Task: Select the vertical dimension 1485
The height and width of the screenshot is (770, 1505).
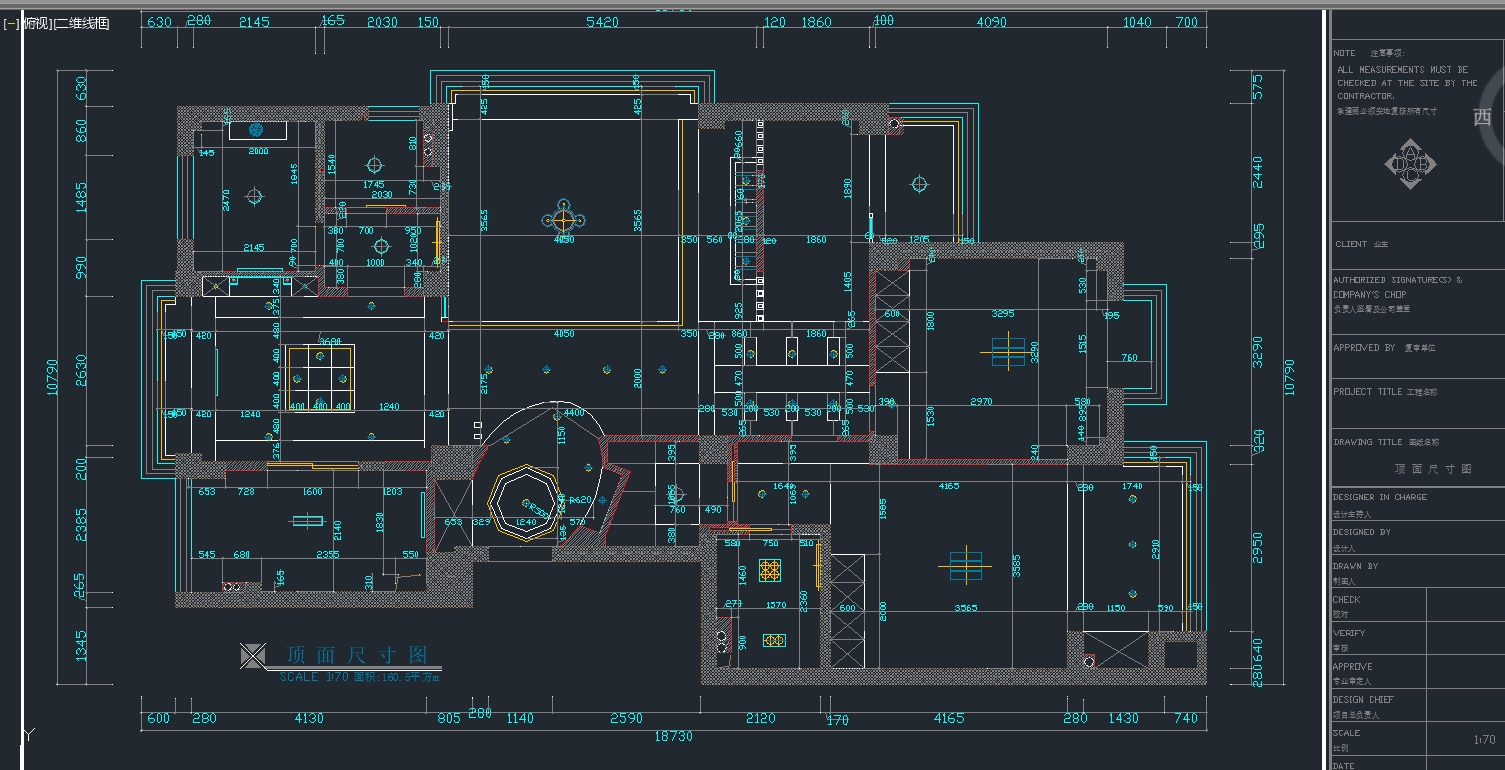Action: click(81, 197)
